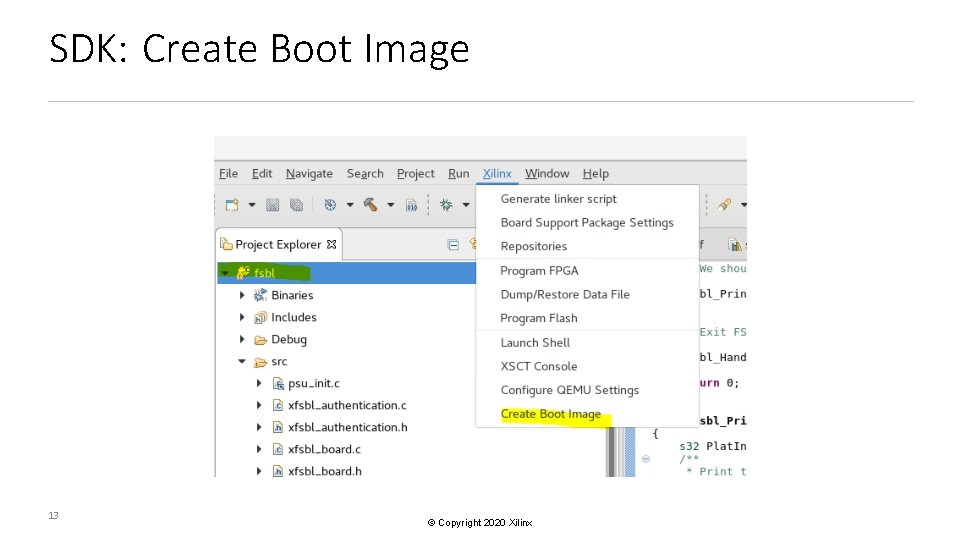The image size is (960, 540).
Task: Expand the Includes node
Action: 242,317
